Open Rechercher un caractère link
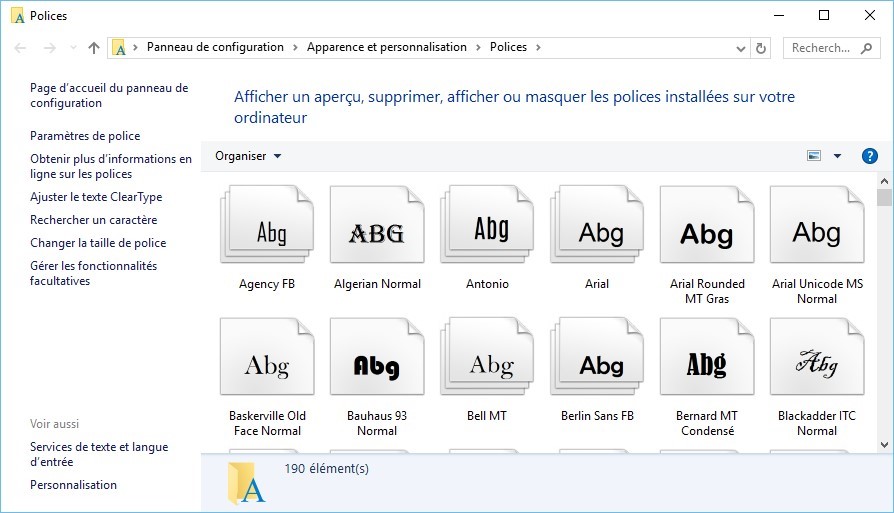Image resolution: width=894 pixels, height=513 pixels. [93, 220]
